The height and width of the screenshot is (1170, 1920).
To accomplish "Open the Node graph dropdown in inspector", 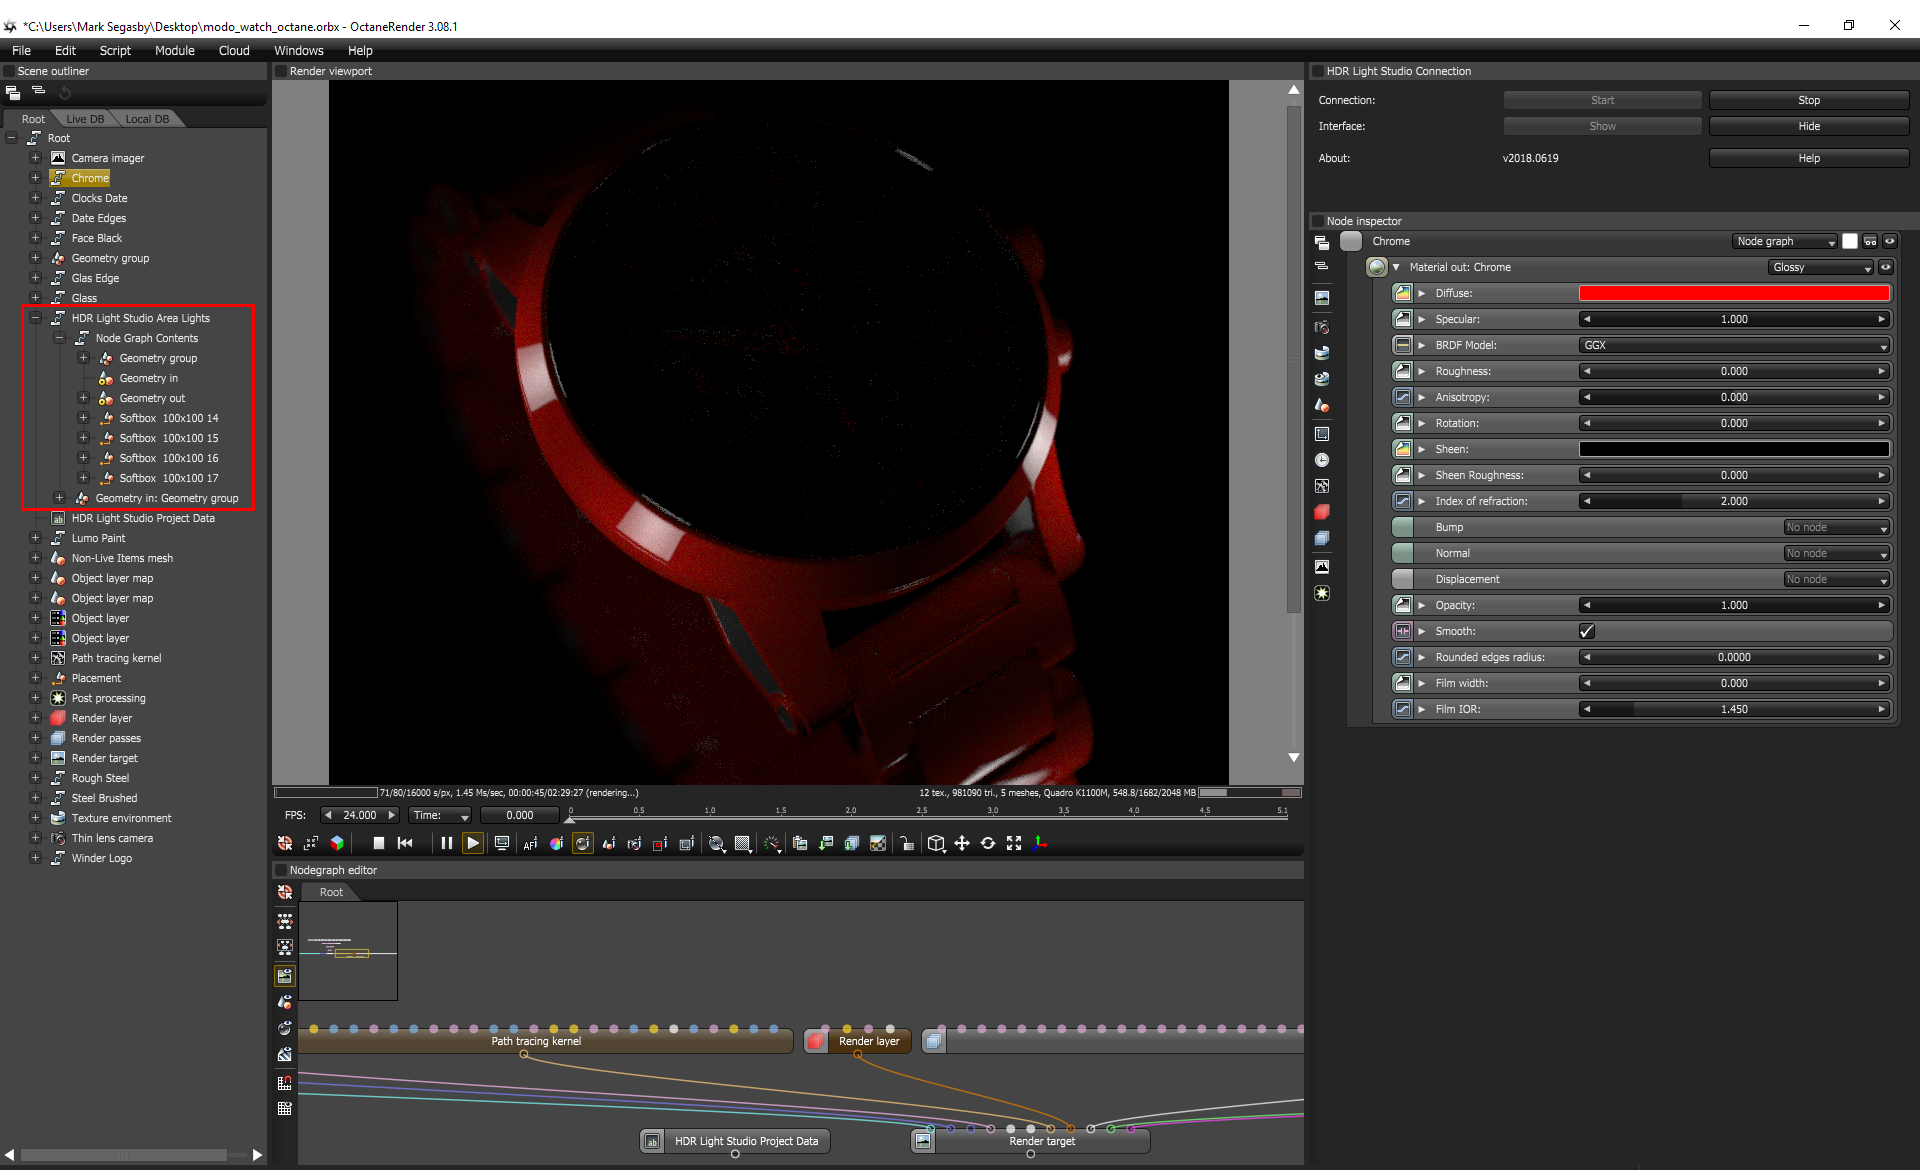I will click(x=1786, y=241).
